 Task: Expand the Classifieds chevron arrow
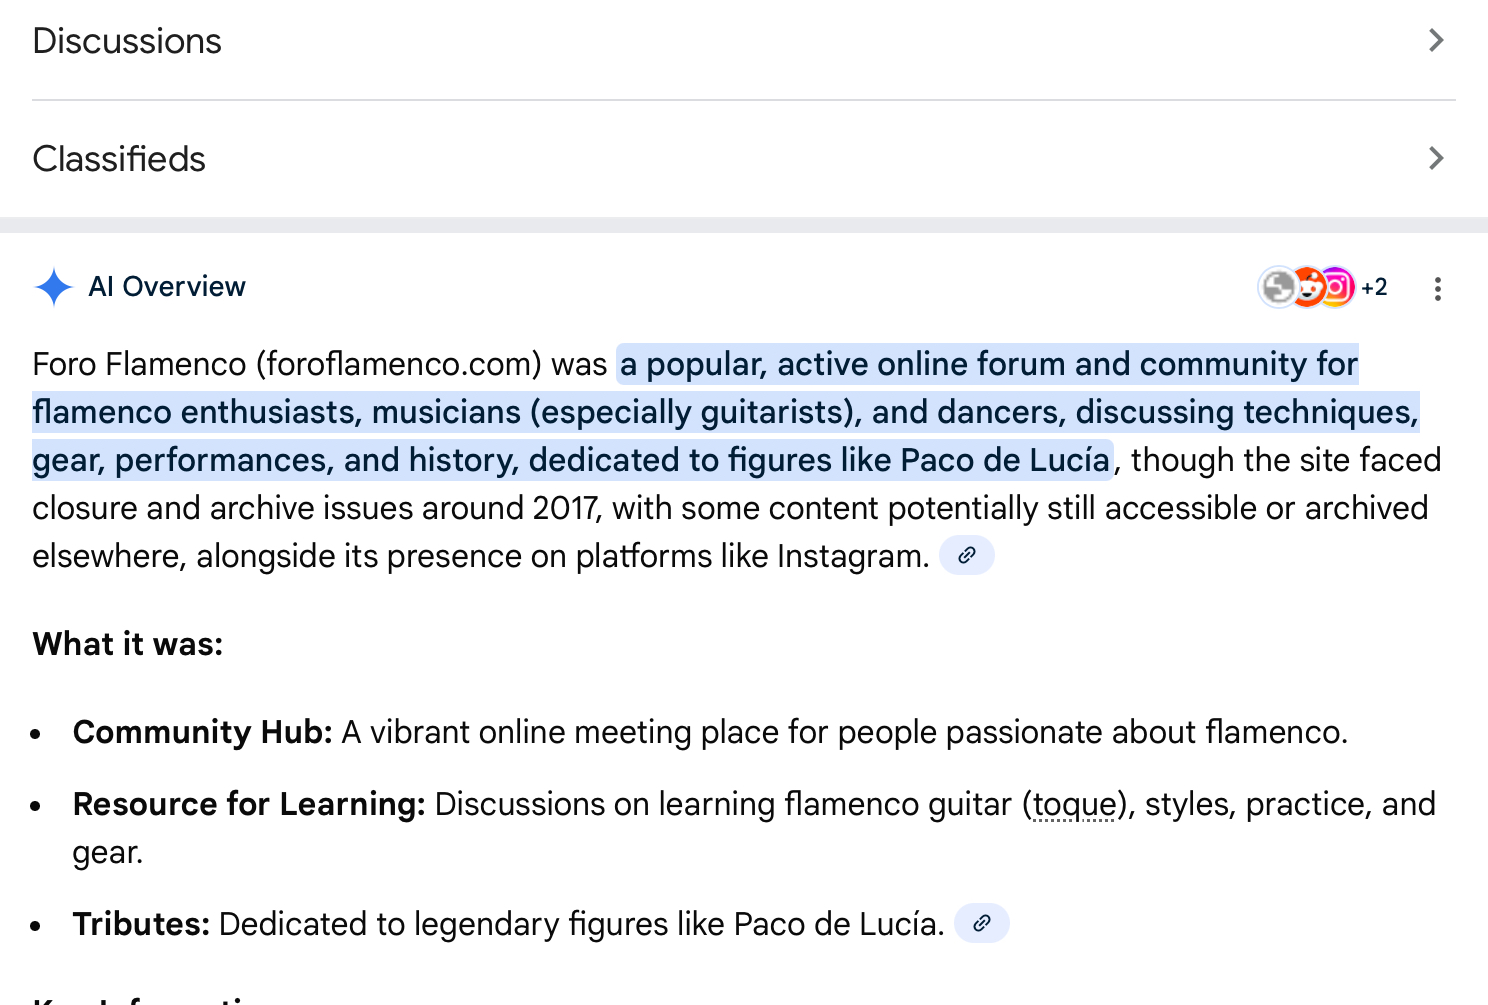pos(1436,159)
